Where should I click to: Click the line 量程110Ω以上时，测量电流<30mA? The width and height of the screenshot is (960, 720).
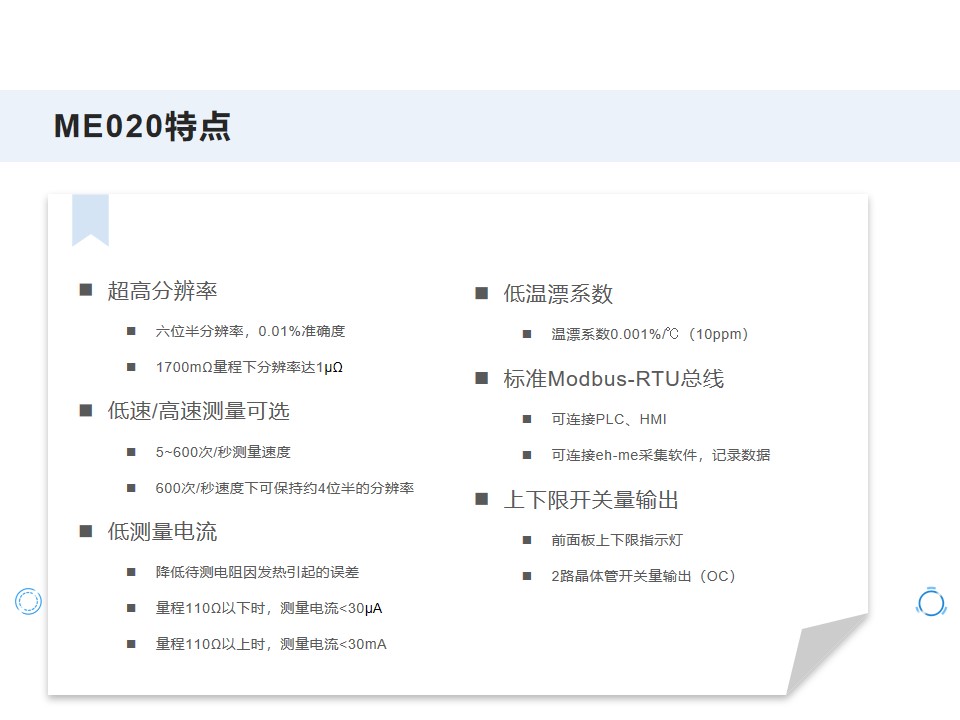tap(271, 644)
